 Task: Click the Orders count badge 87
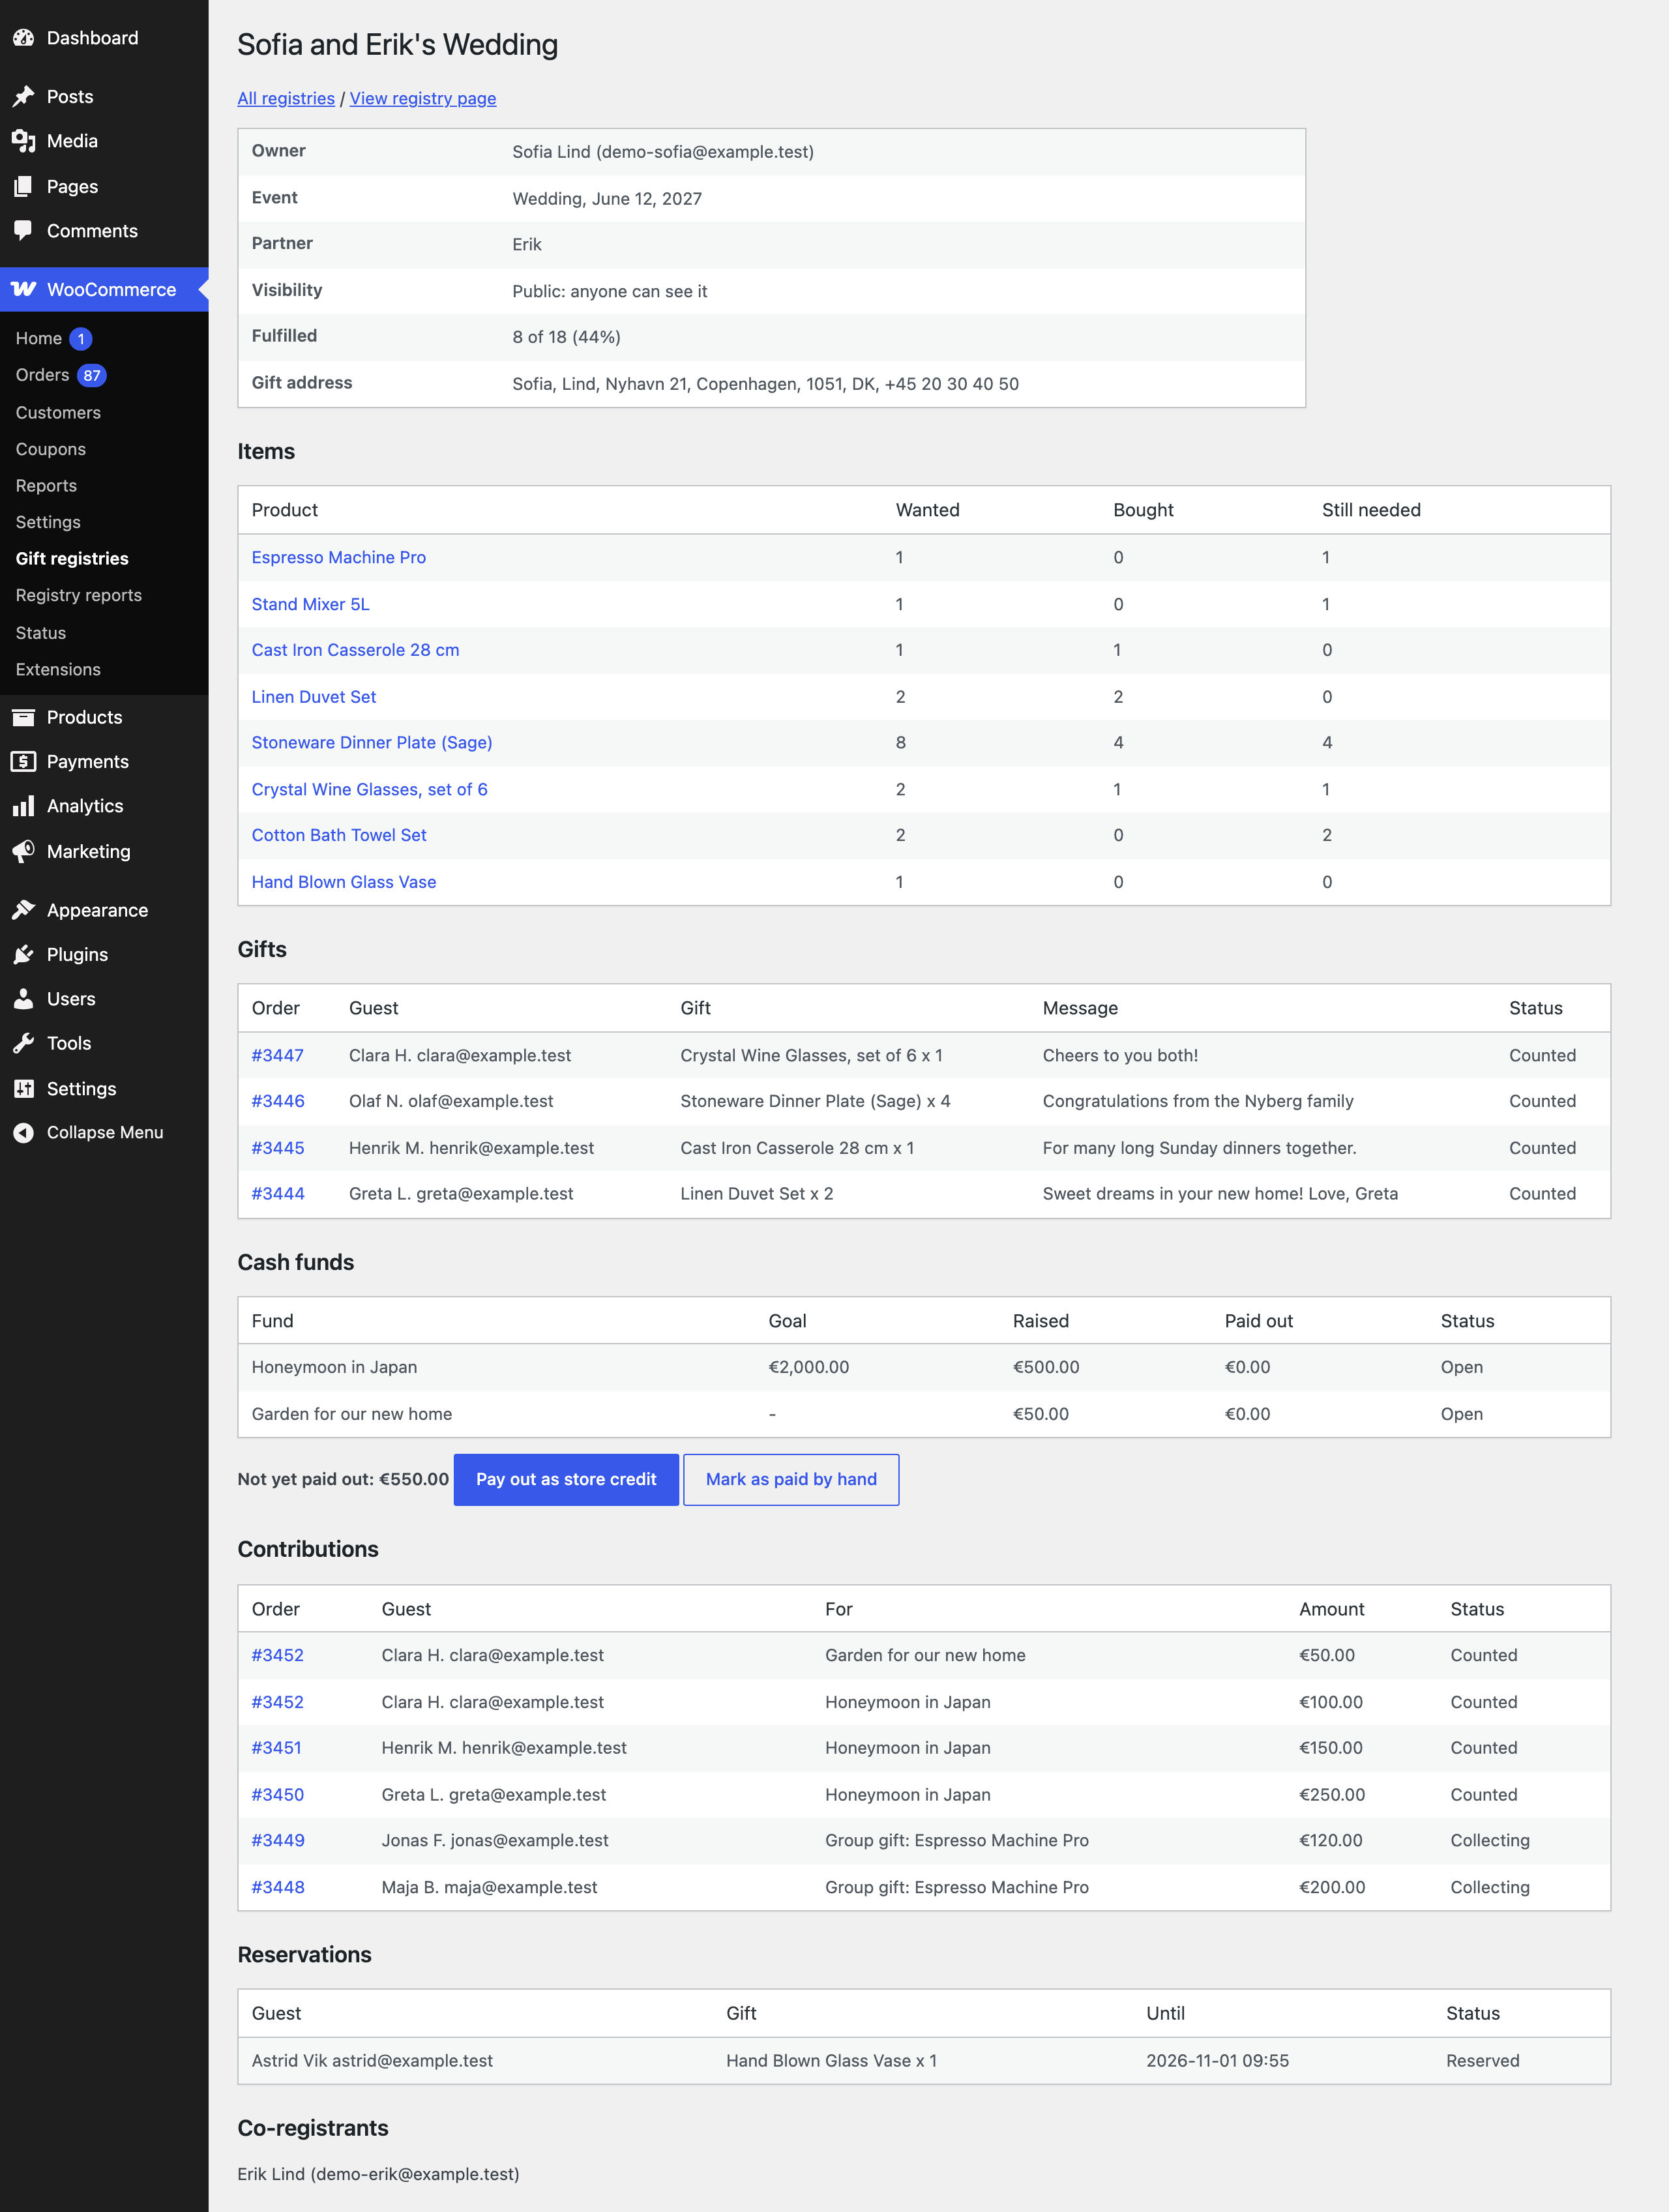pyautogui.click(x=92, y=376)
